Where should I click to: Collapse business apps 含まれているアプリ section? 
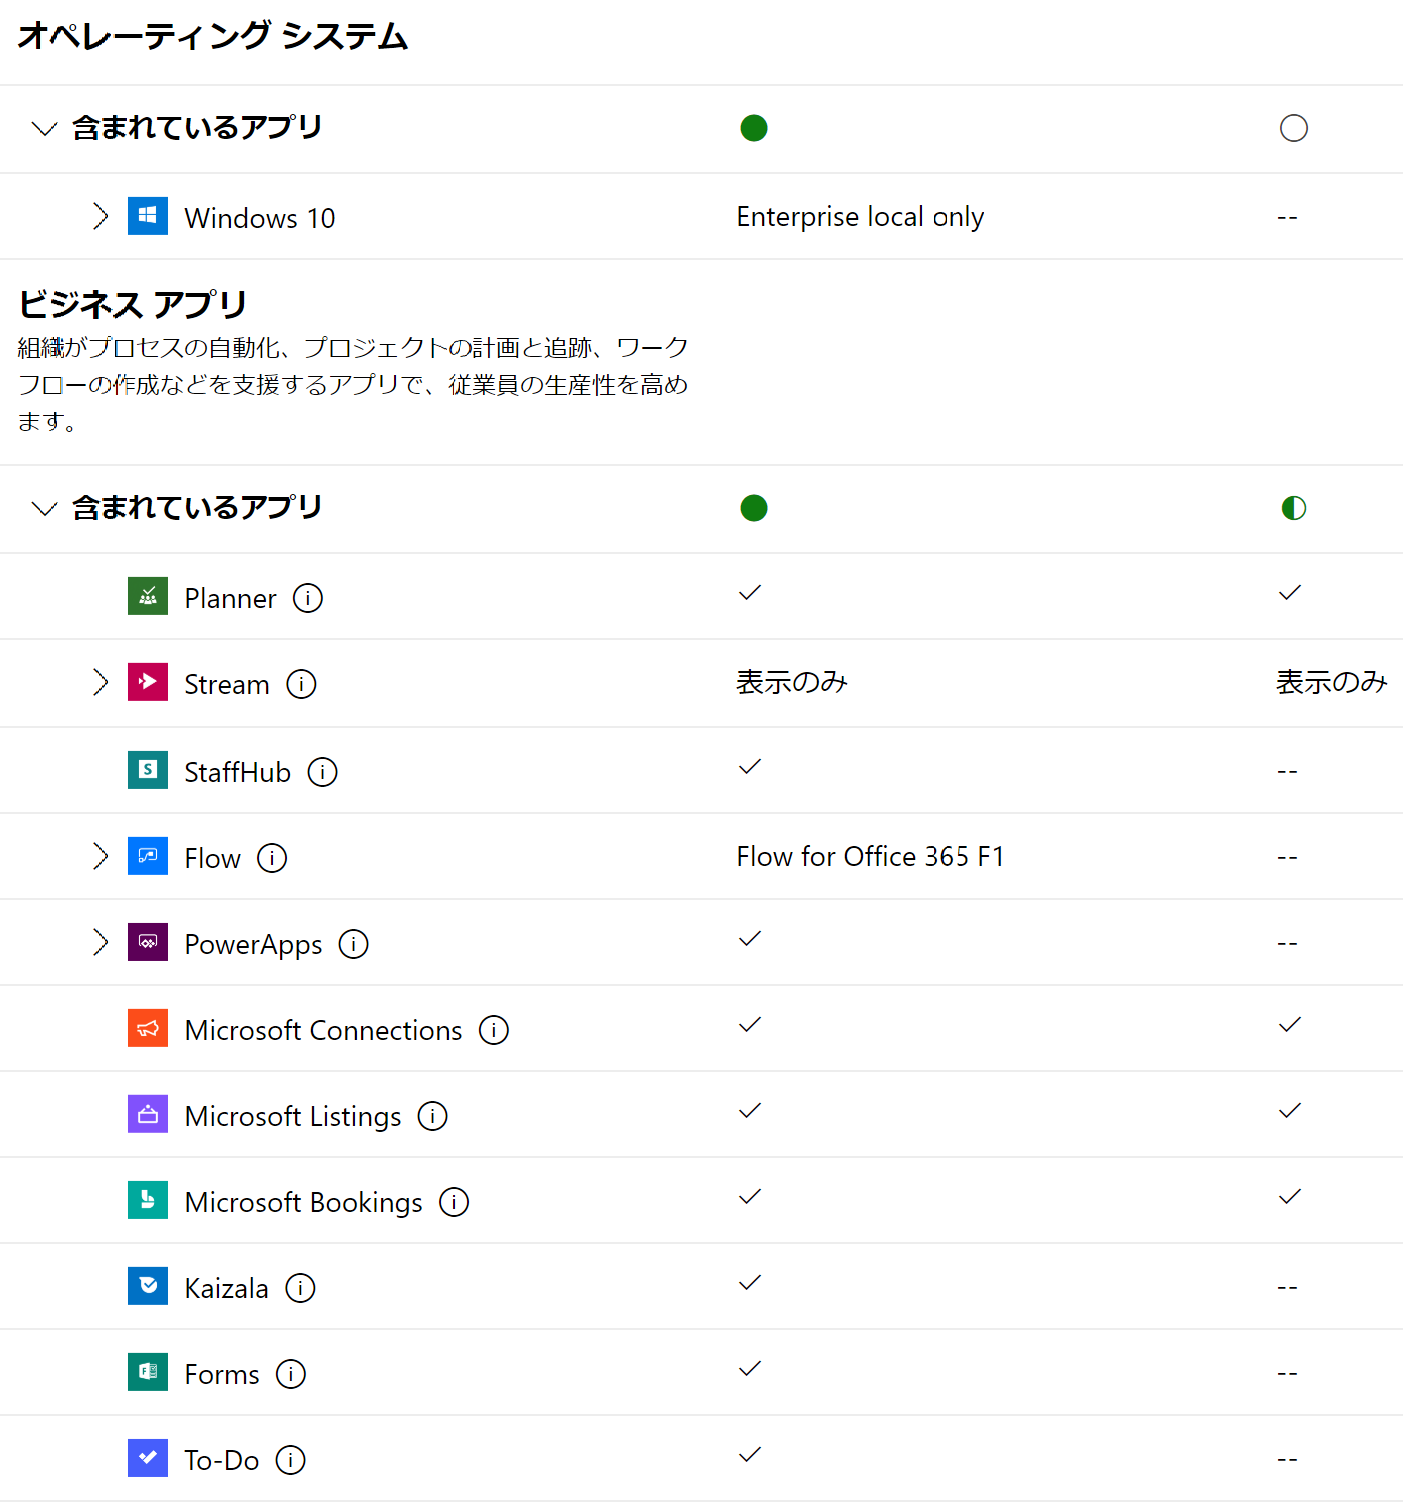[44, 508]
